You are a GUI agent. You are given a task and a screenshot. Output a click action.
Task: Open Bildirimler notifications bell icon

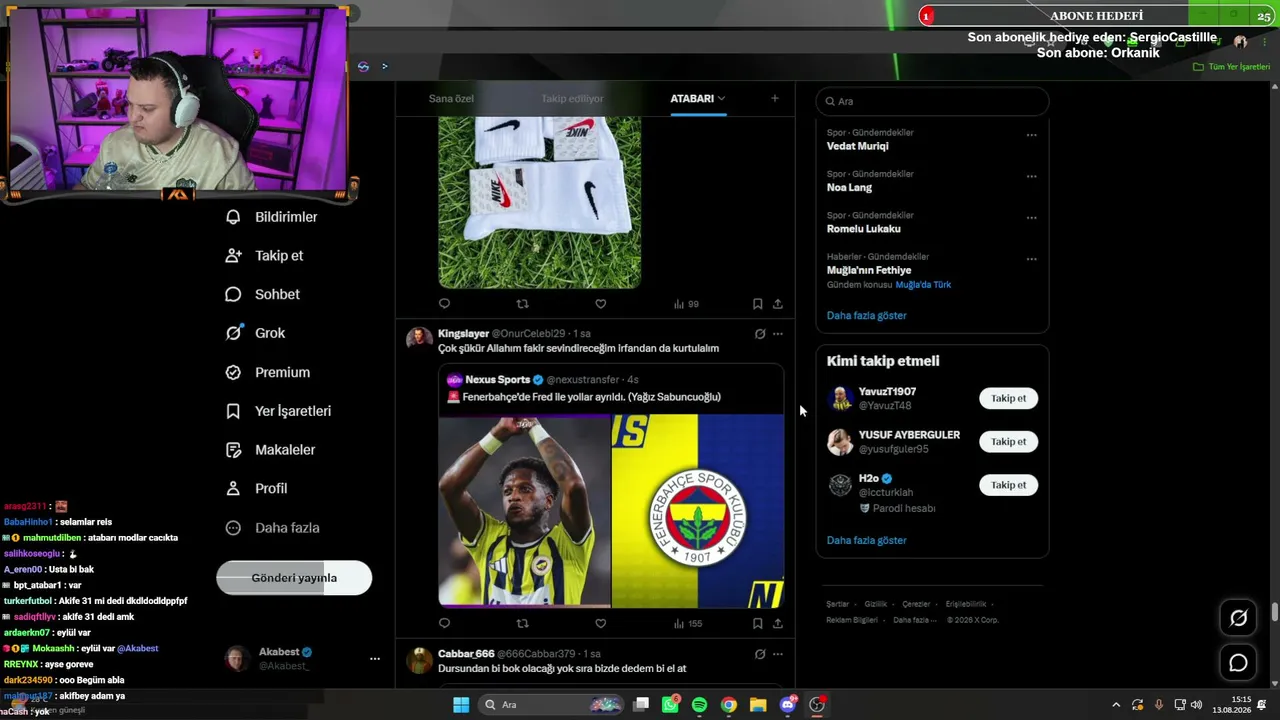pos(233,217)
